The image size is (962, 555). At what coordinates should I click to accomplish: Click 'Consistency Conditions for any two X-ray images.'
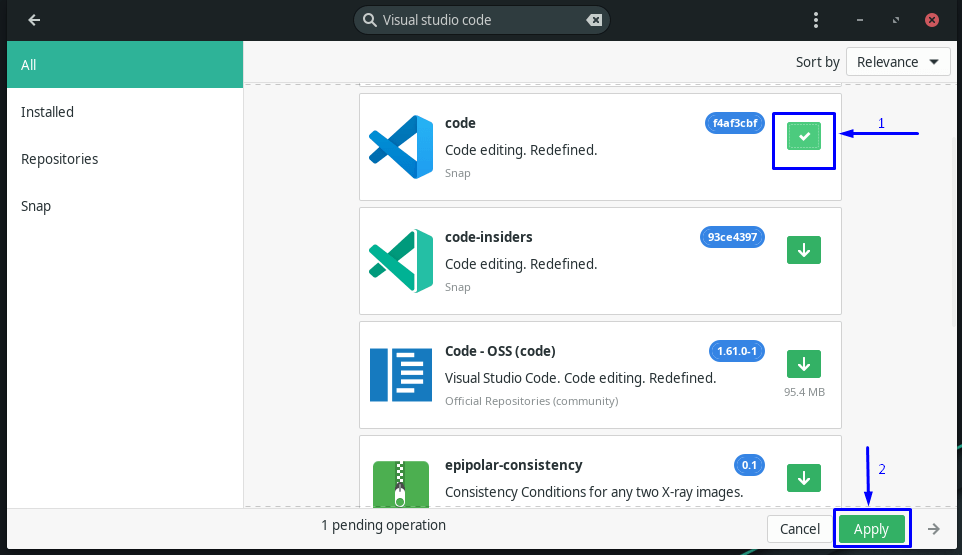point(594,492)
